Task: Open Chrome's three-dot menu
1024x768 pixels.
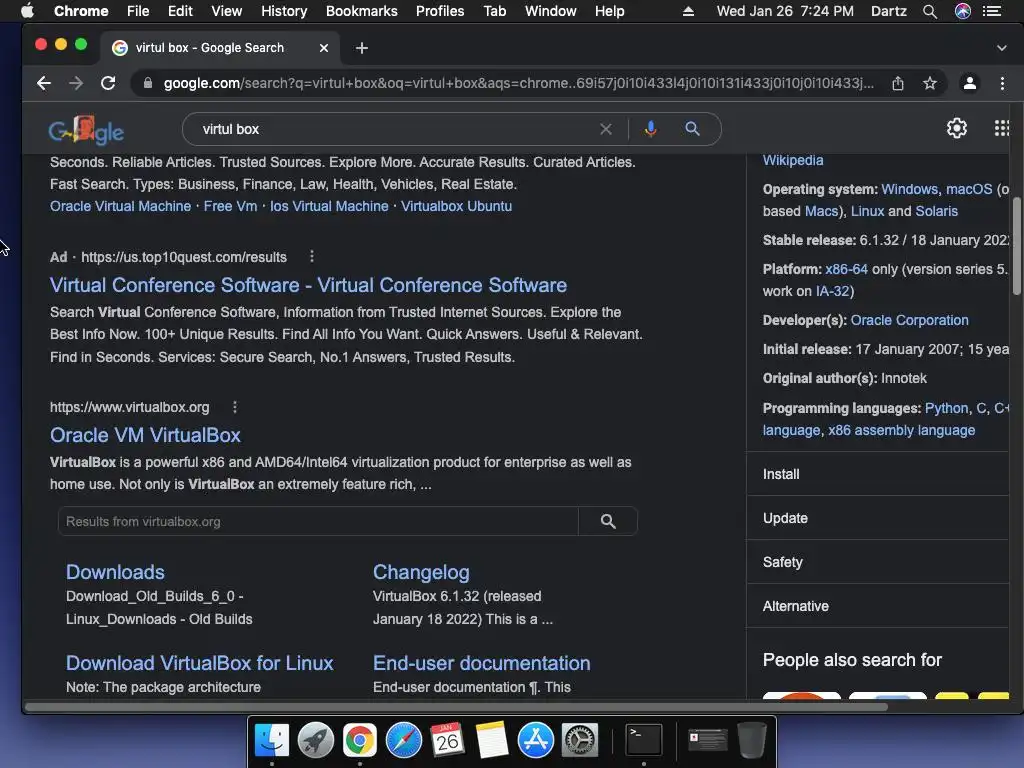Action: (1002, 83)
